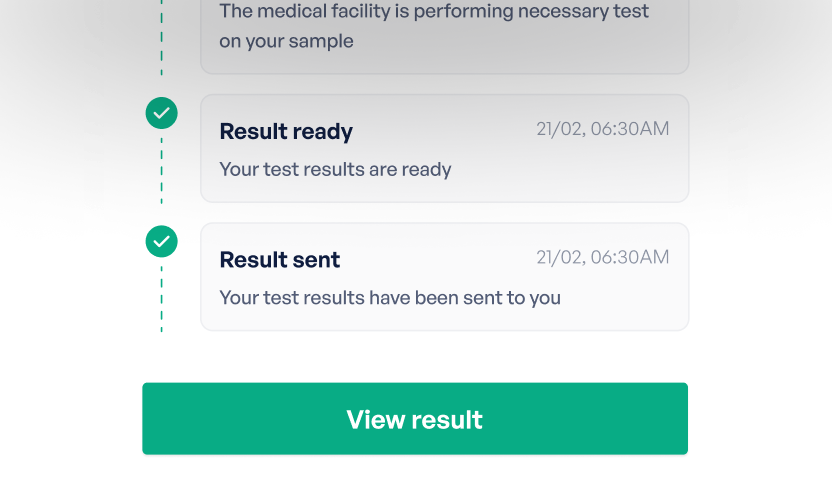Click the "Result ready" heading

pyautogui.click(x=286, y=131)
